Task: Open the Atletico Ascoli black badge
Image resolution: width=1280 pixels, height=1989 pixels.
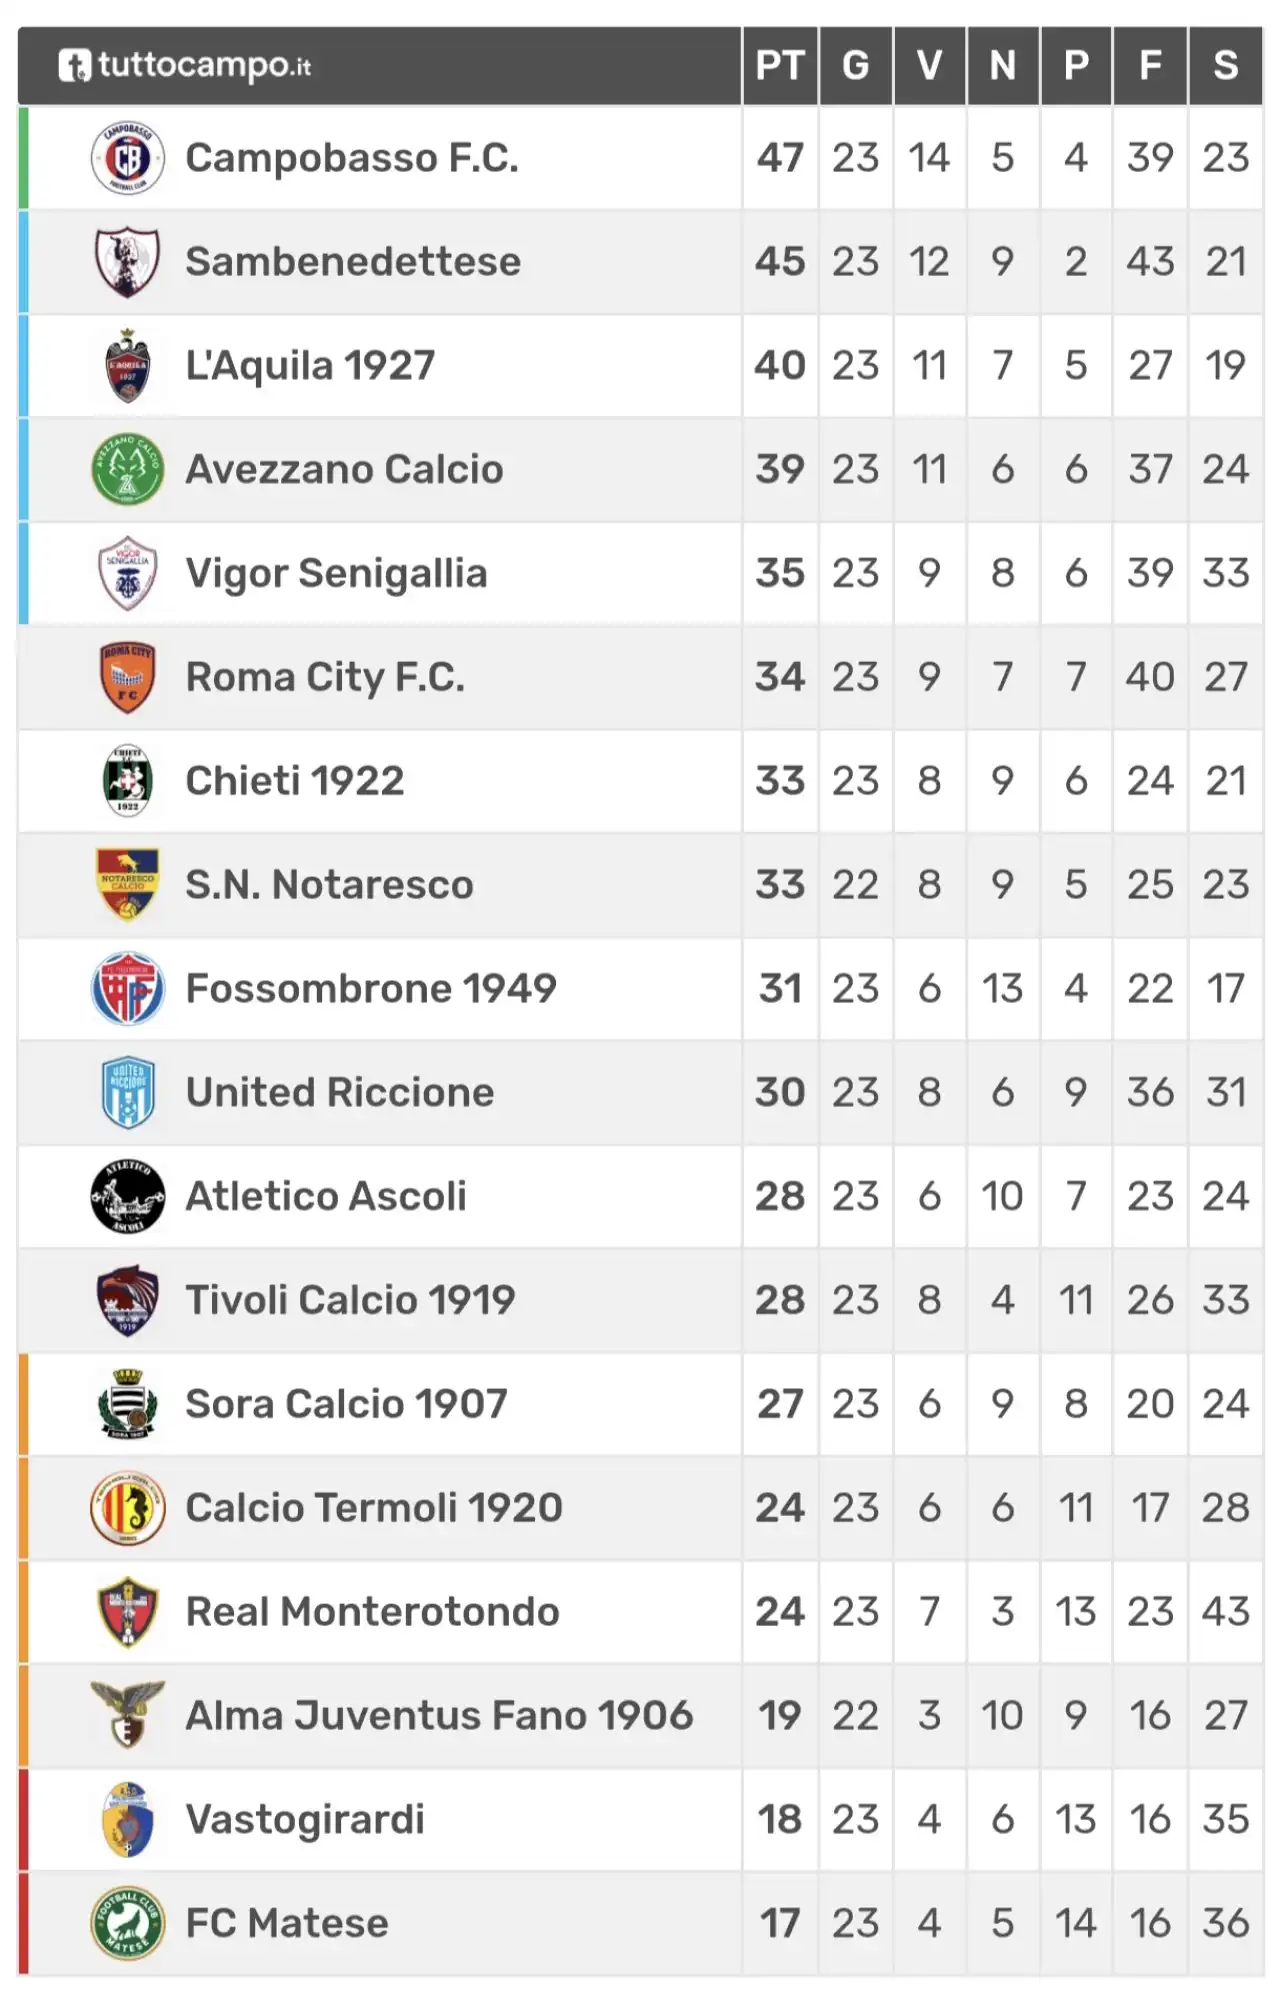Action: (x=127, y=1196)
